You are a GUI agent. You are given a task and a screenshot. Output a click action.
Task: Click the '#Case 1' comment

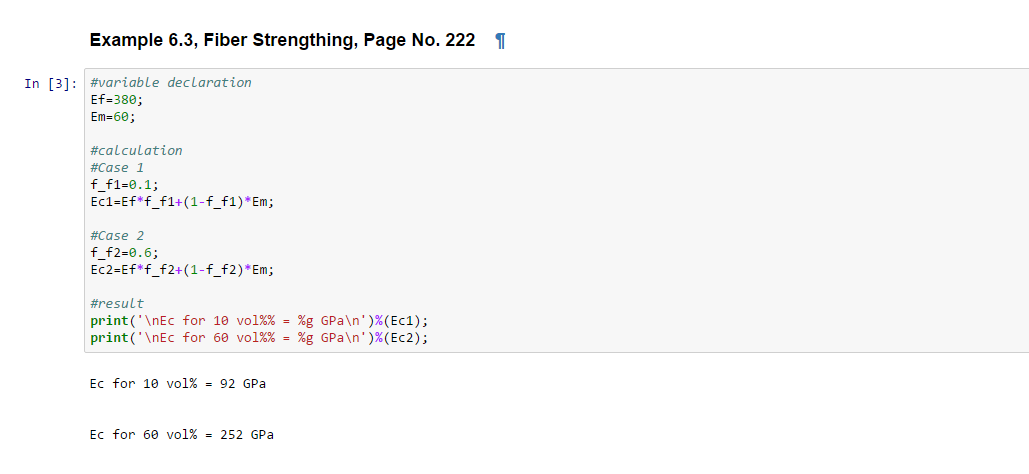click(x=116, y=167)
